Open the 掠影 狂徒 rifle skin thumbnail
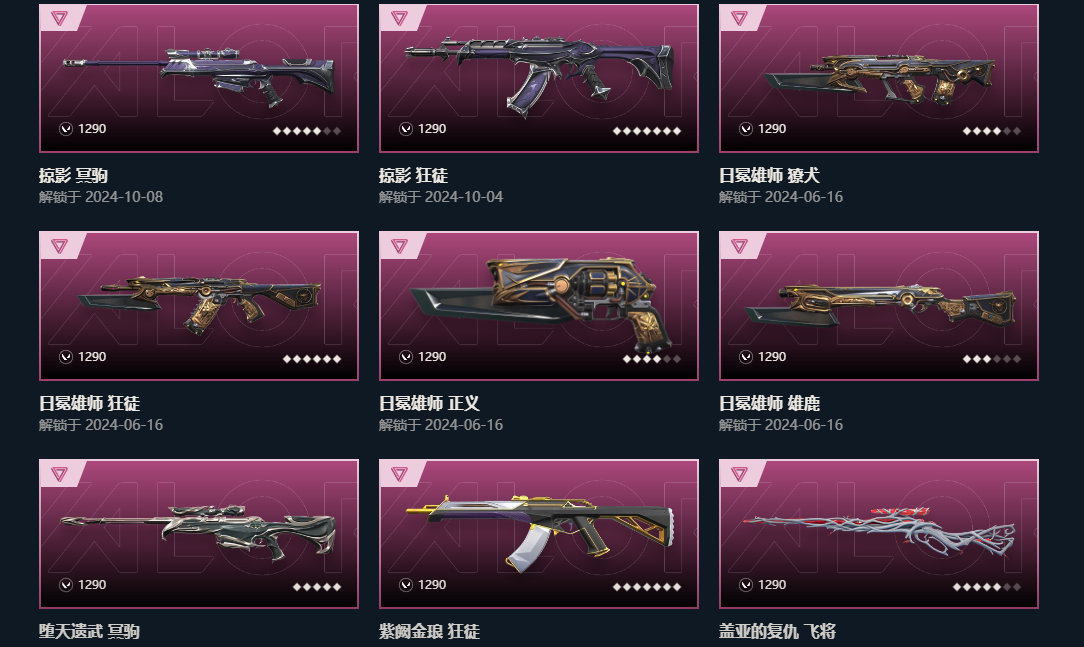 click(539, 75)
